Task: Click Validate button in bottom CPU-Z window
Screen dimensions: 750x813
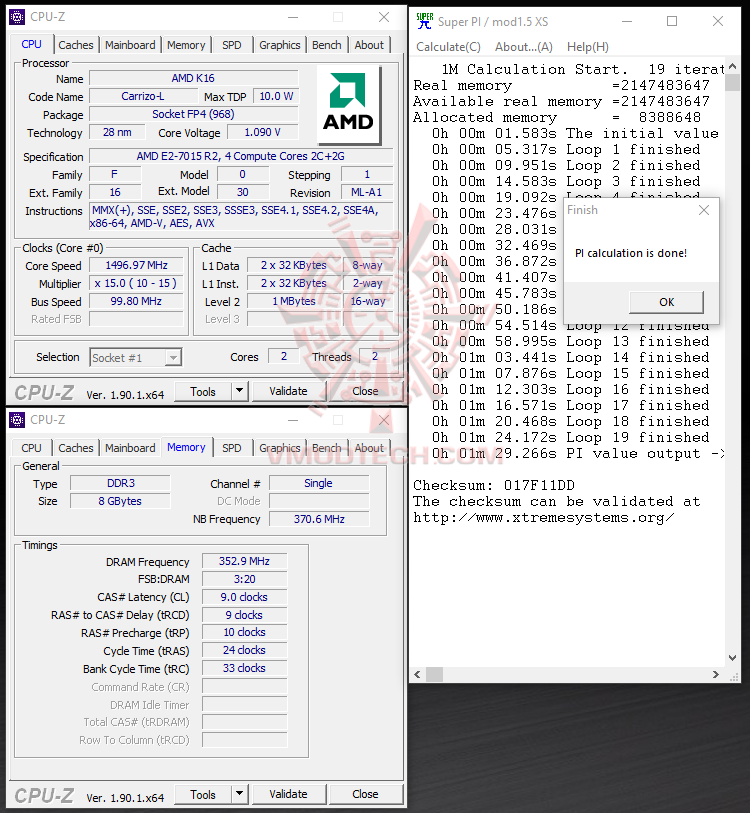Action: pyautogui.click(x=288, y=794)
